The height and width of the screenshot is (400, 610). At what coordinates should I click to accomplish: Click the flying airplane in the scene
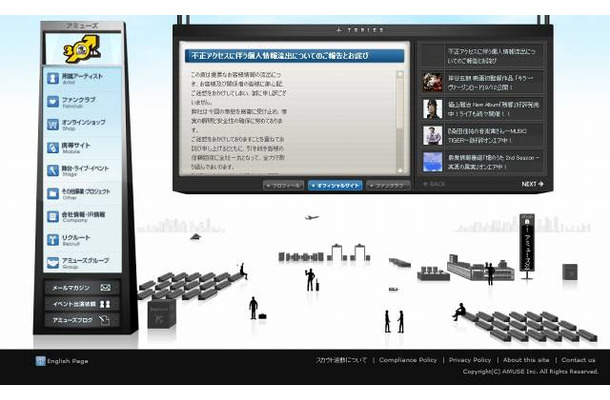tap(312, 218)
